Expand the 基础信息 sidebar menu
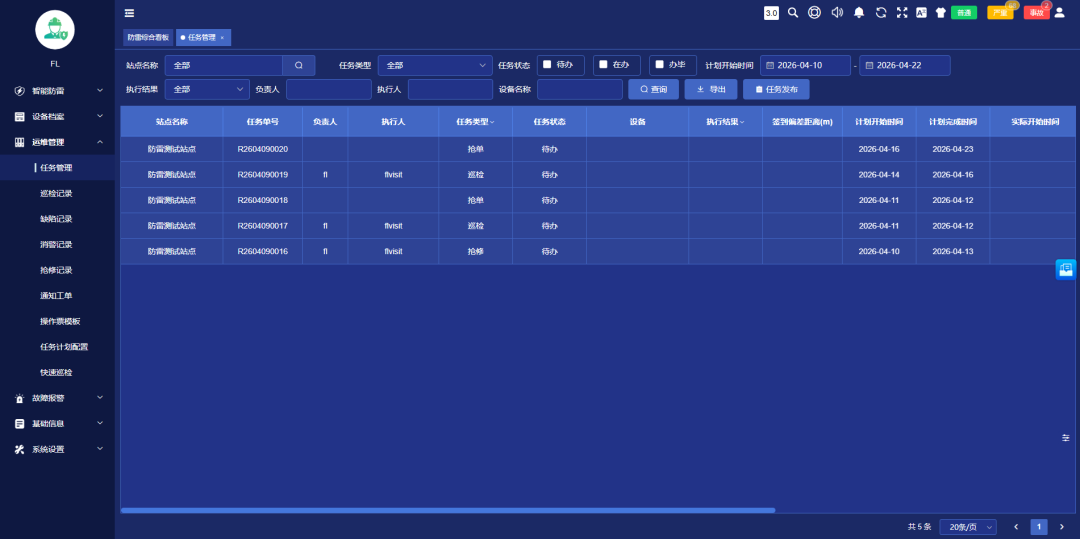Image resolution: width=1080 pixels, height=539 pixels. click(57, 423)
